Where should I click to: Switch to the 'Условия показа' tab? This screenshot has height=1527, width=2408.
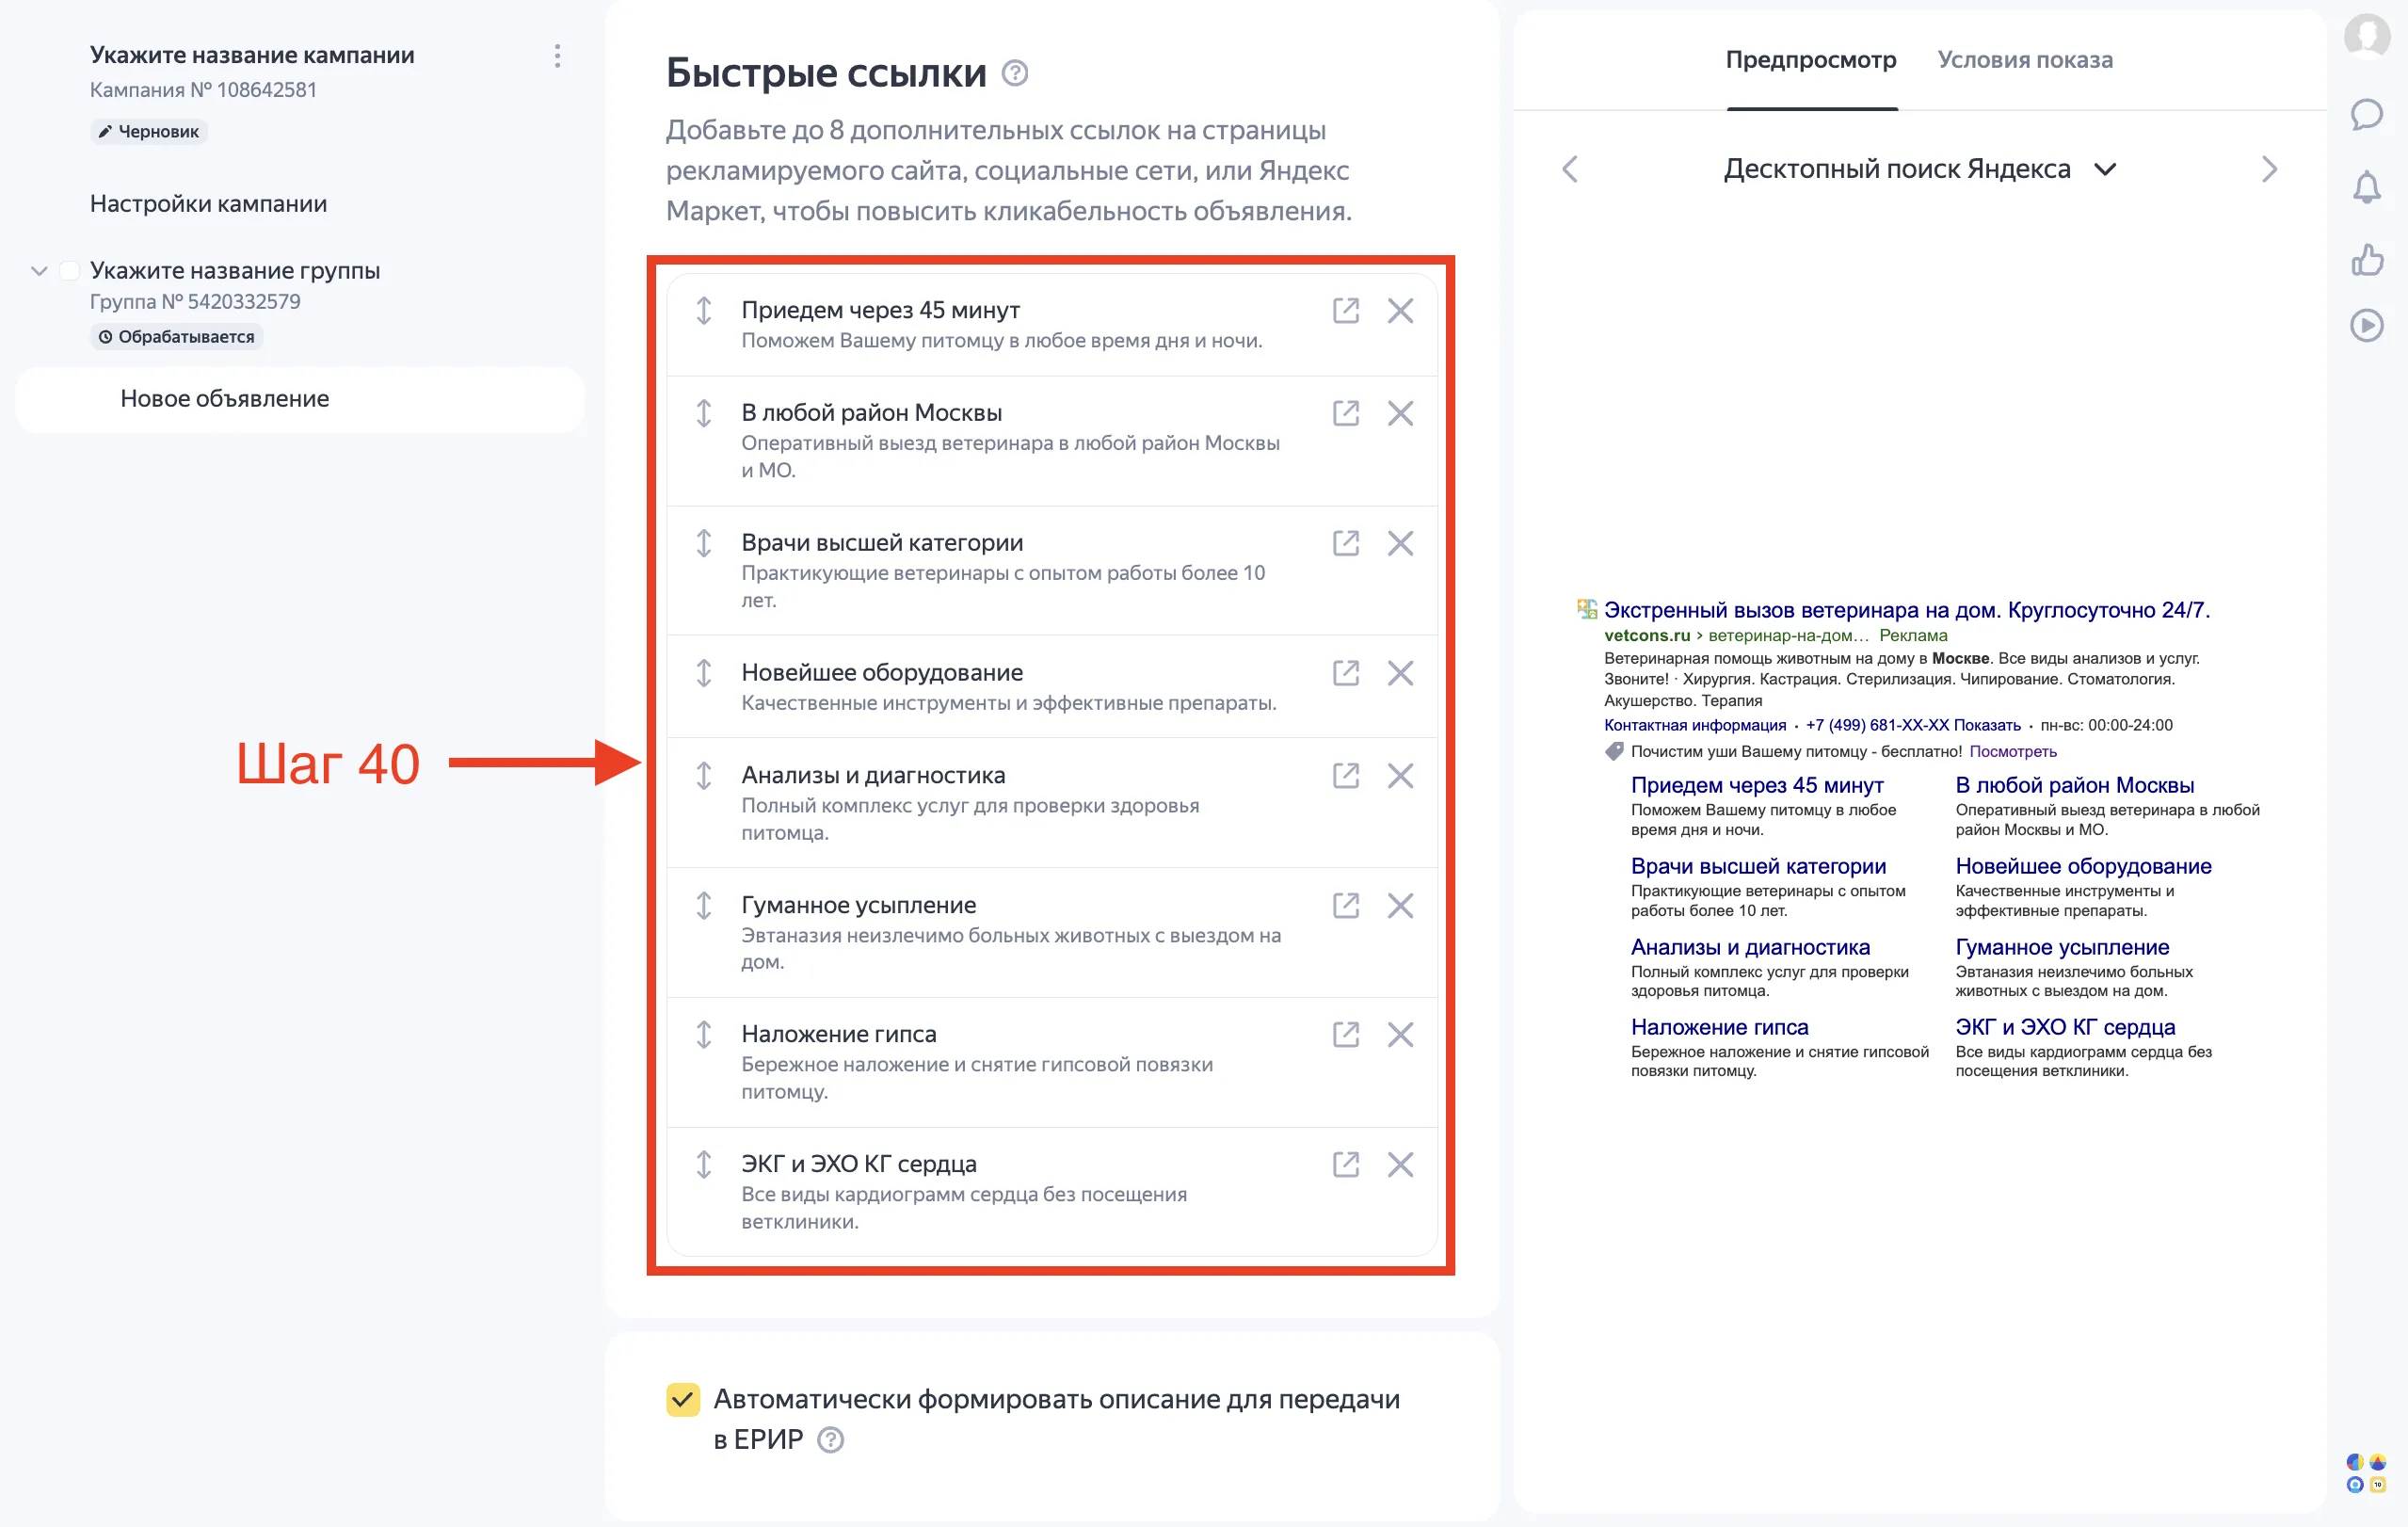click(2024, 61)
